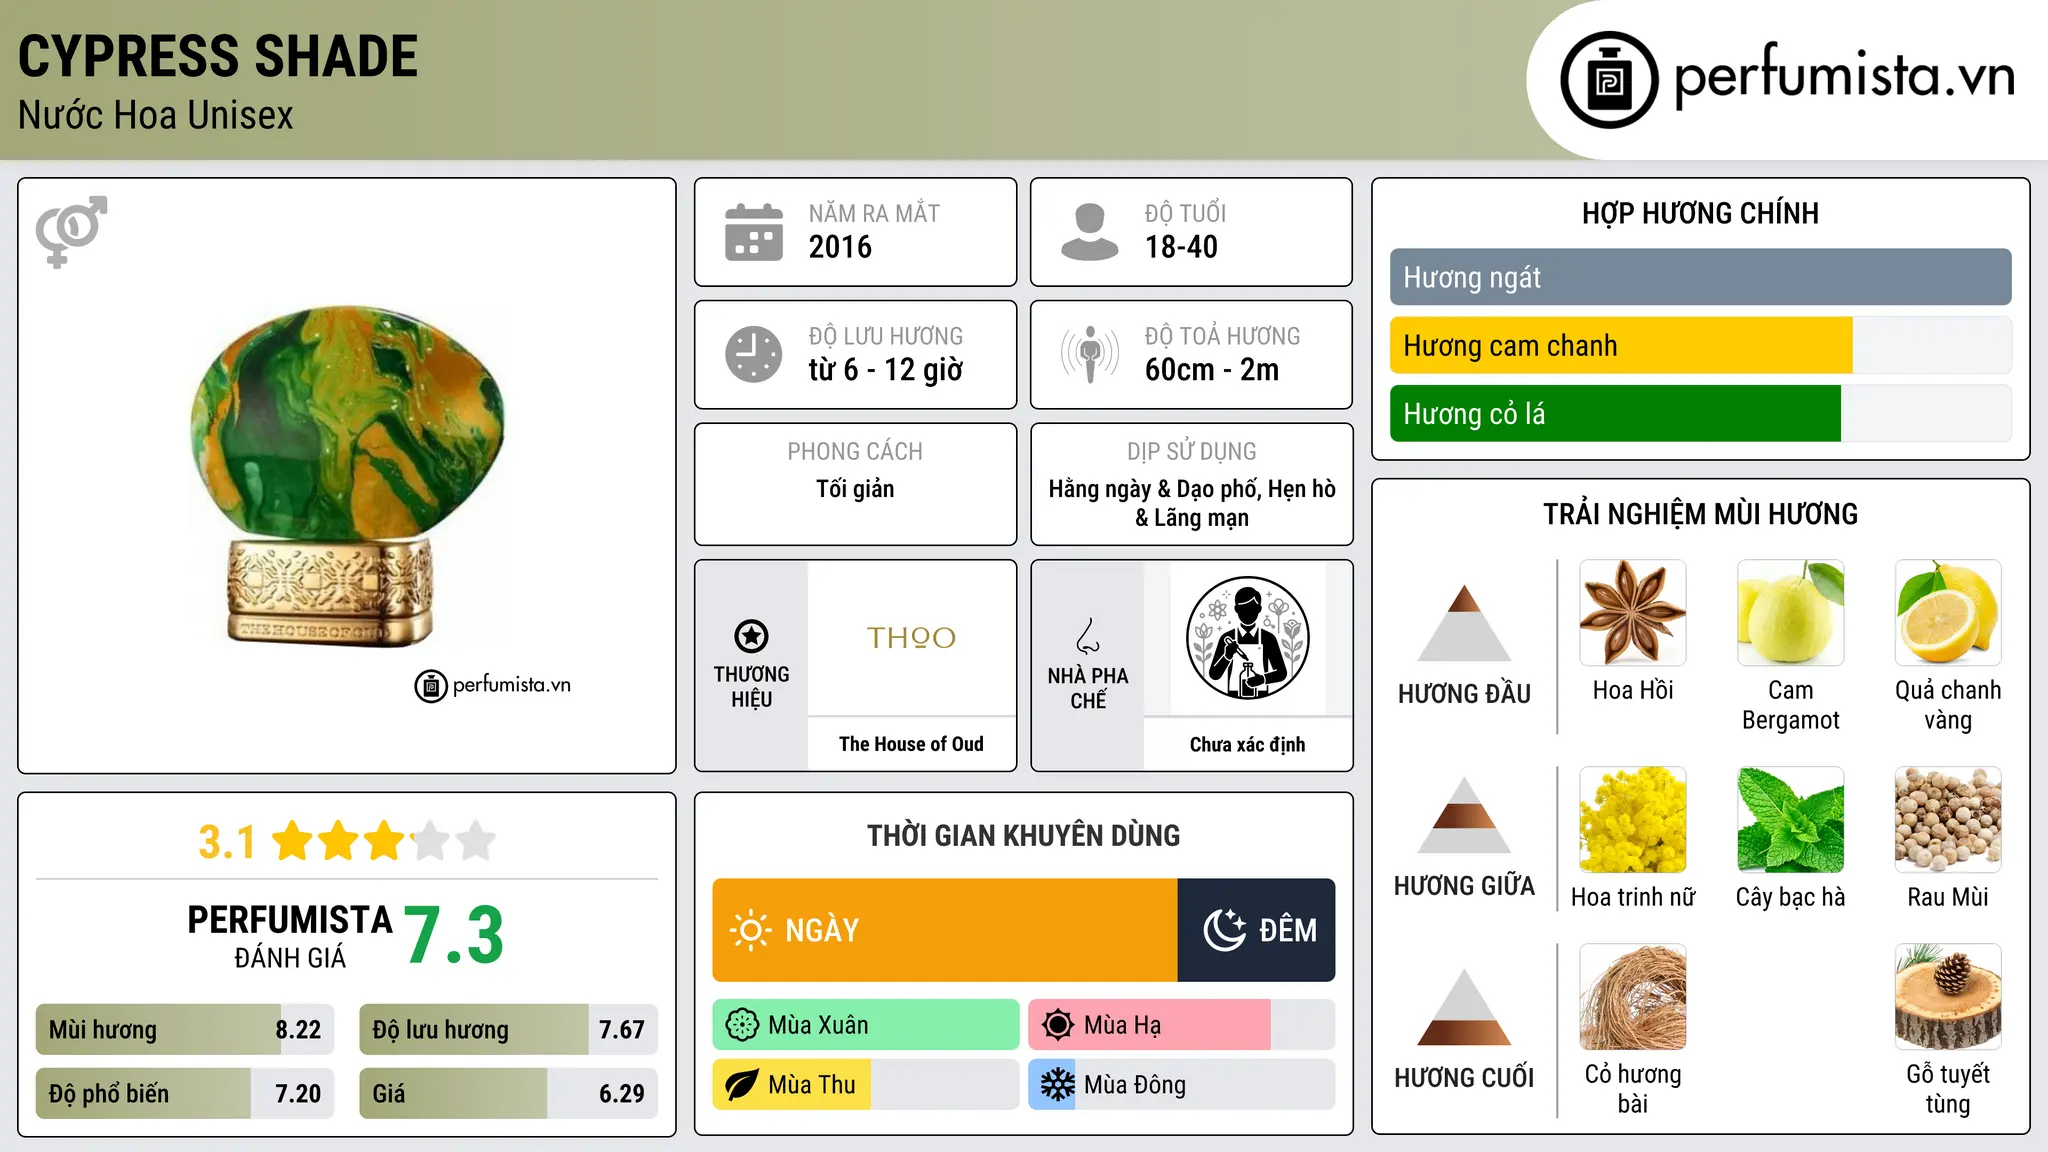The width and height of the screenshot is (2048, 1152).
Task: Click the 60cm - 2m sillage value
Action: (1212, 370)
